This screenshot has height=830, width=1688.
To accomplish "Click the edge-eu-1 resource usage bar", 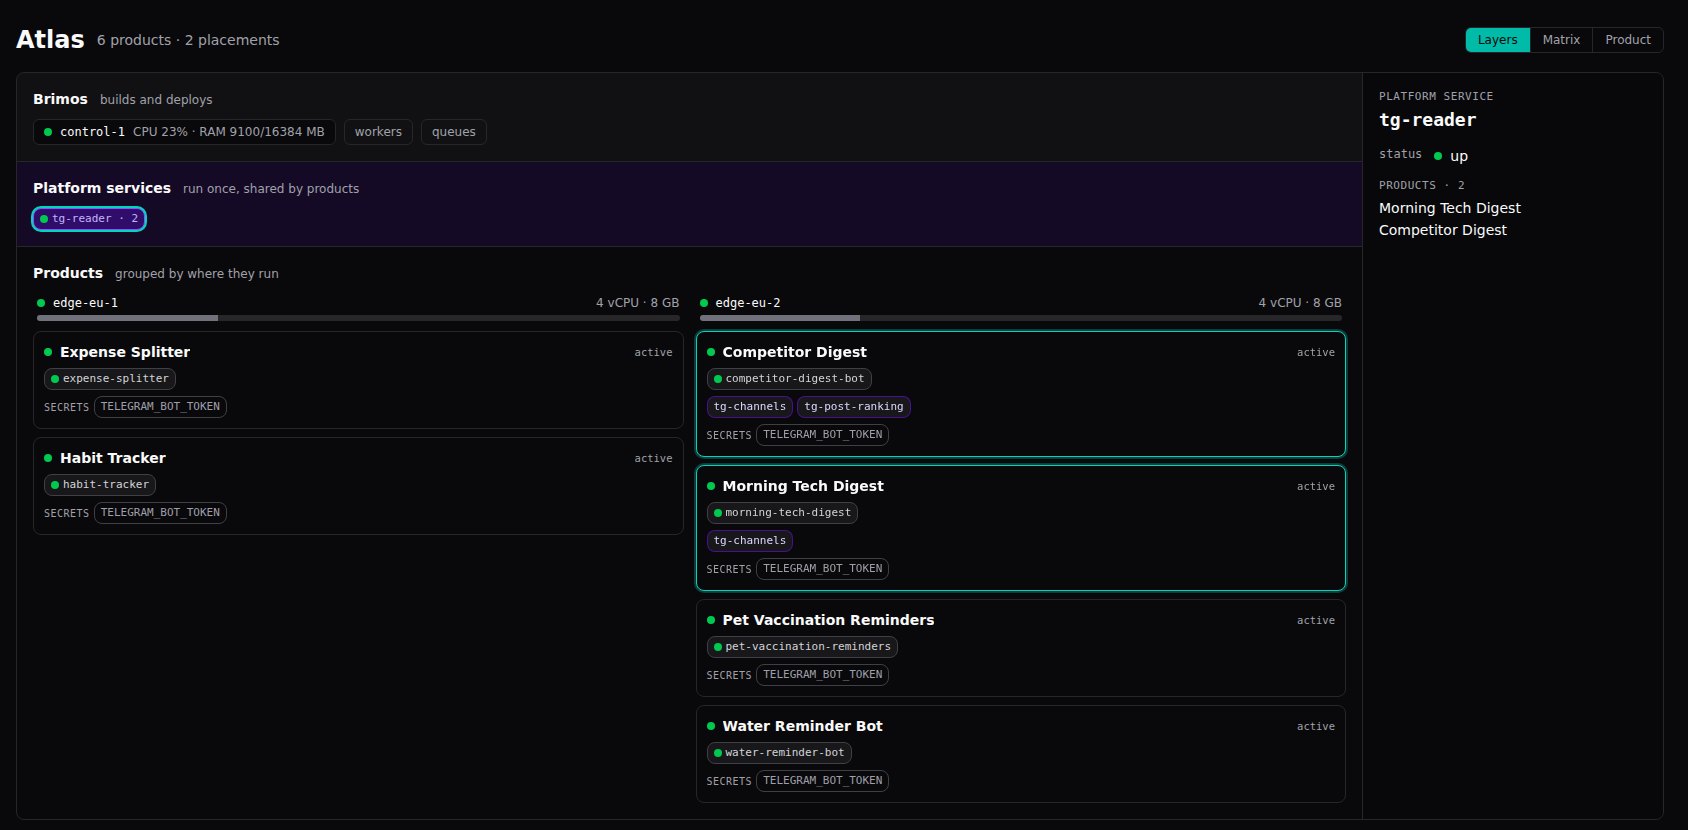I will point(358,318).
